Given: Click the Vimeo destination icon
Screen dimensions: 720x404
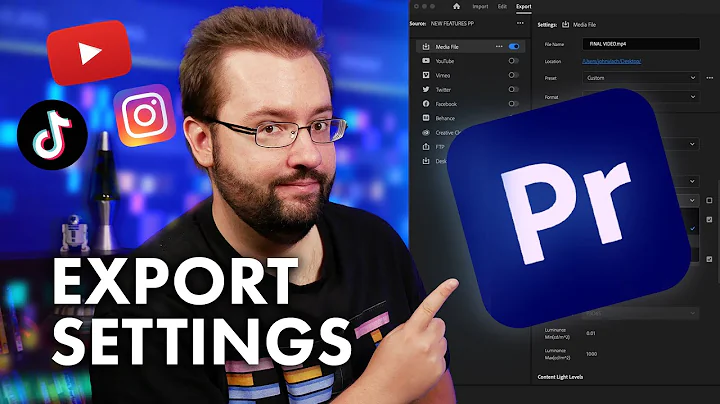Looking at the screenshot, I should tap(426, 75).
